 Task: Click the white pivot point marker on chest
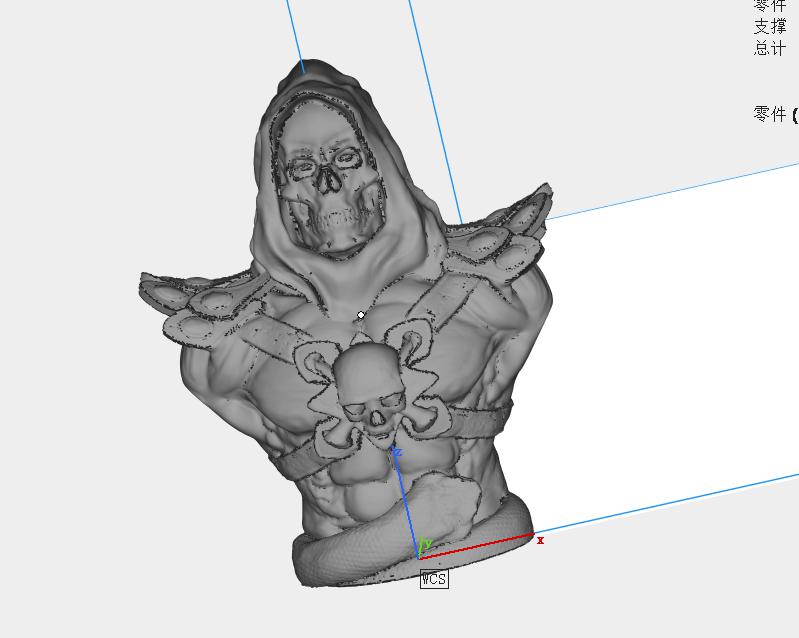[x=361, y=315]
